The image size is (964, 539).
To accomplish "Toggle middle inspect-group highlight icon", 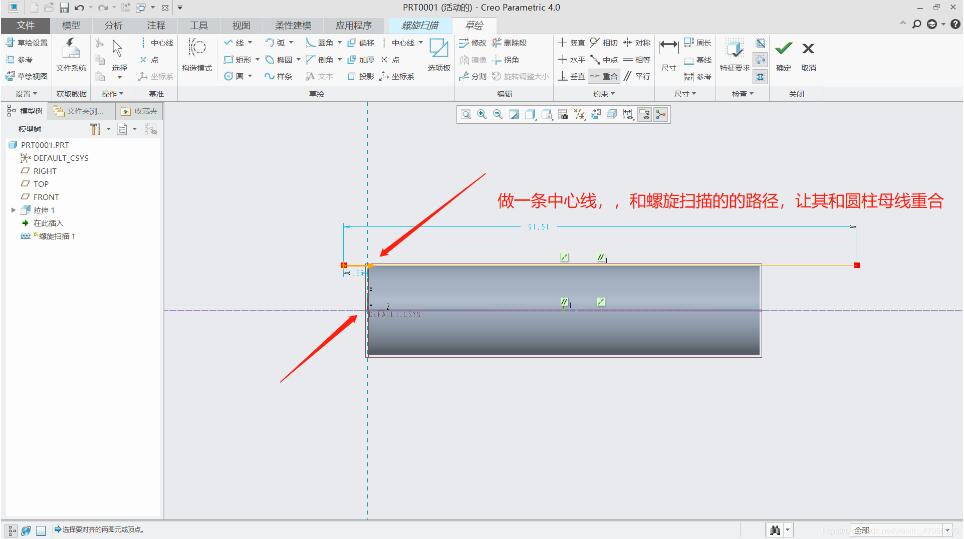I will click(761, 60).
